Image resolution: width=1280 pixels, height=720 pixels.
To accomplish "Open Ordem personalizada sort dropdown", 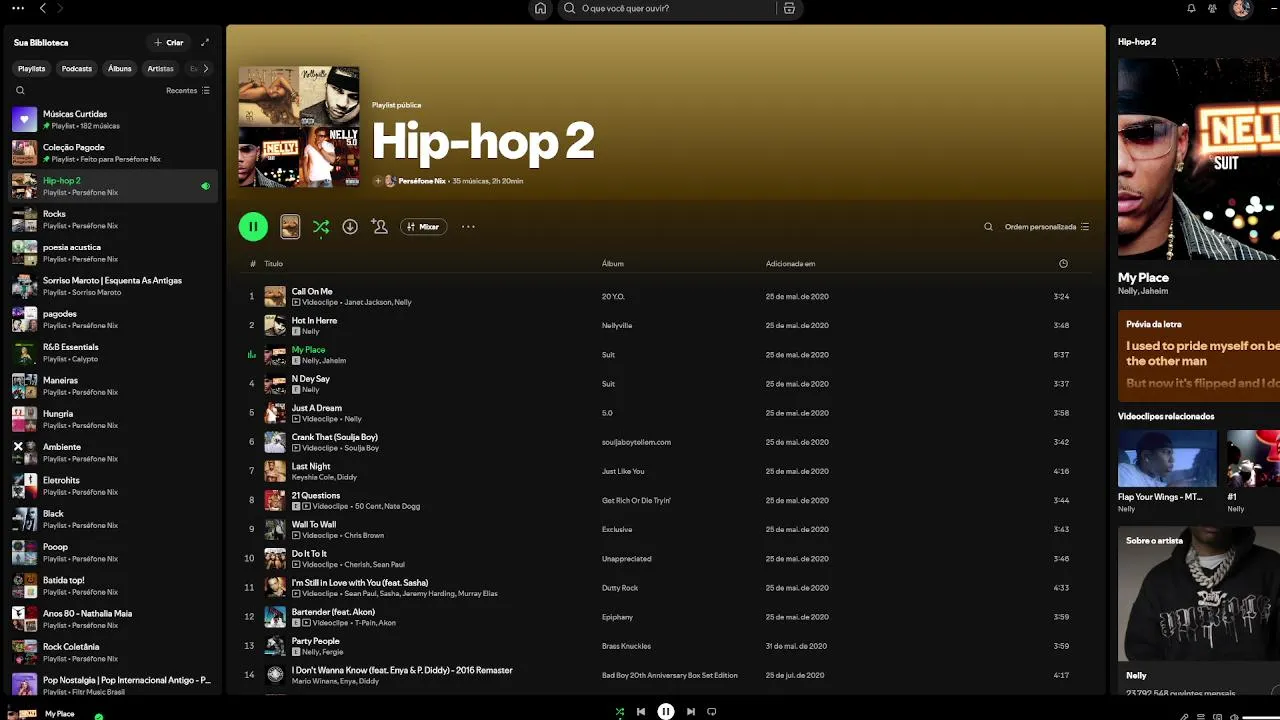I will (1047, 227).
